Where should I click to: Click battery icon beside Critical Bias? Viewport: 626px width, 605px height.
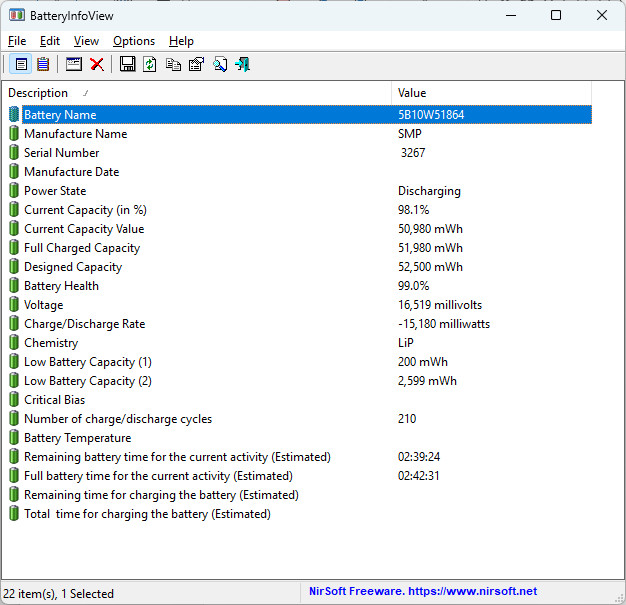(x=14, y=400)
